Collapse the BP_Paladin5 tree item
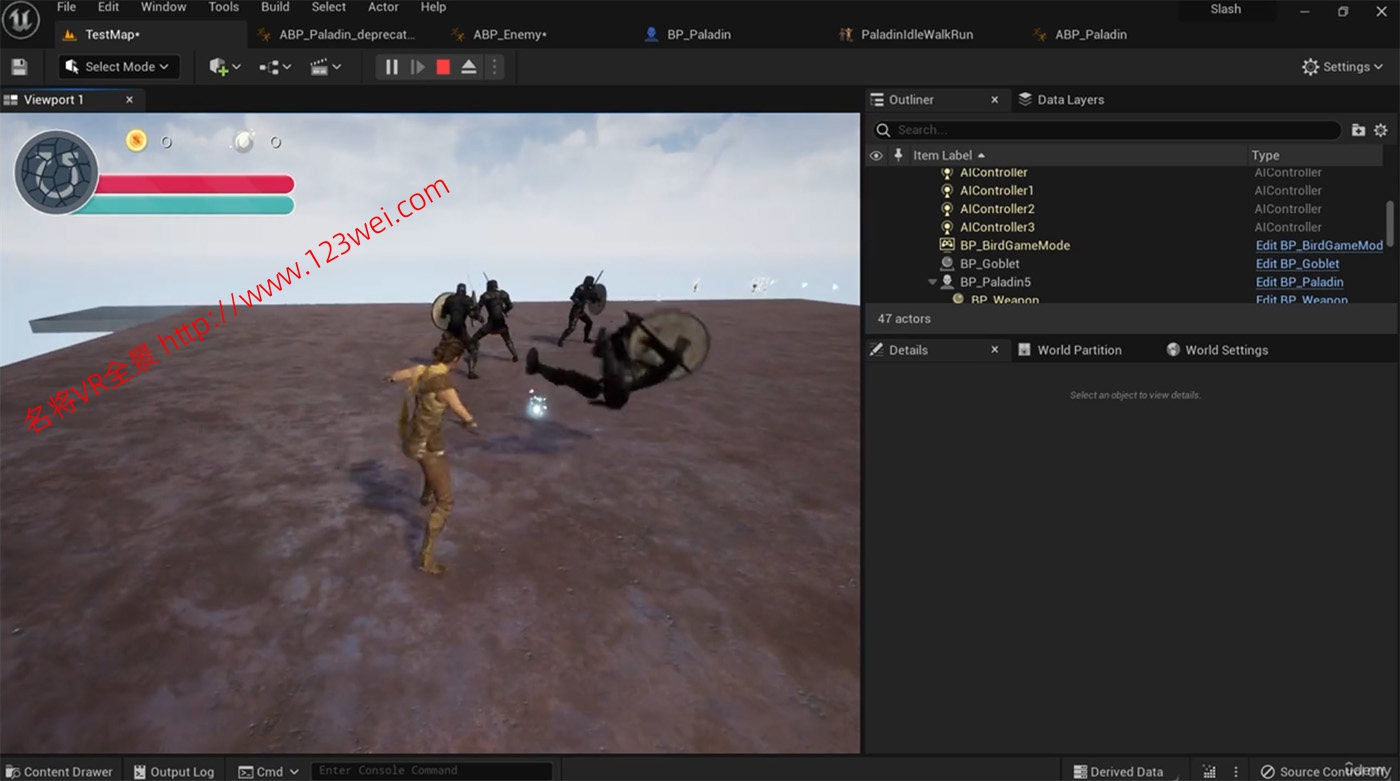 pos(932,282)
